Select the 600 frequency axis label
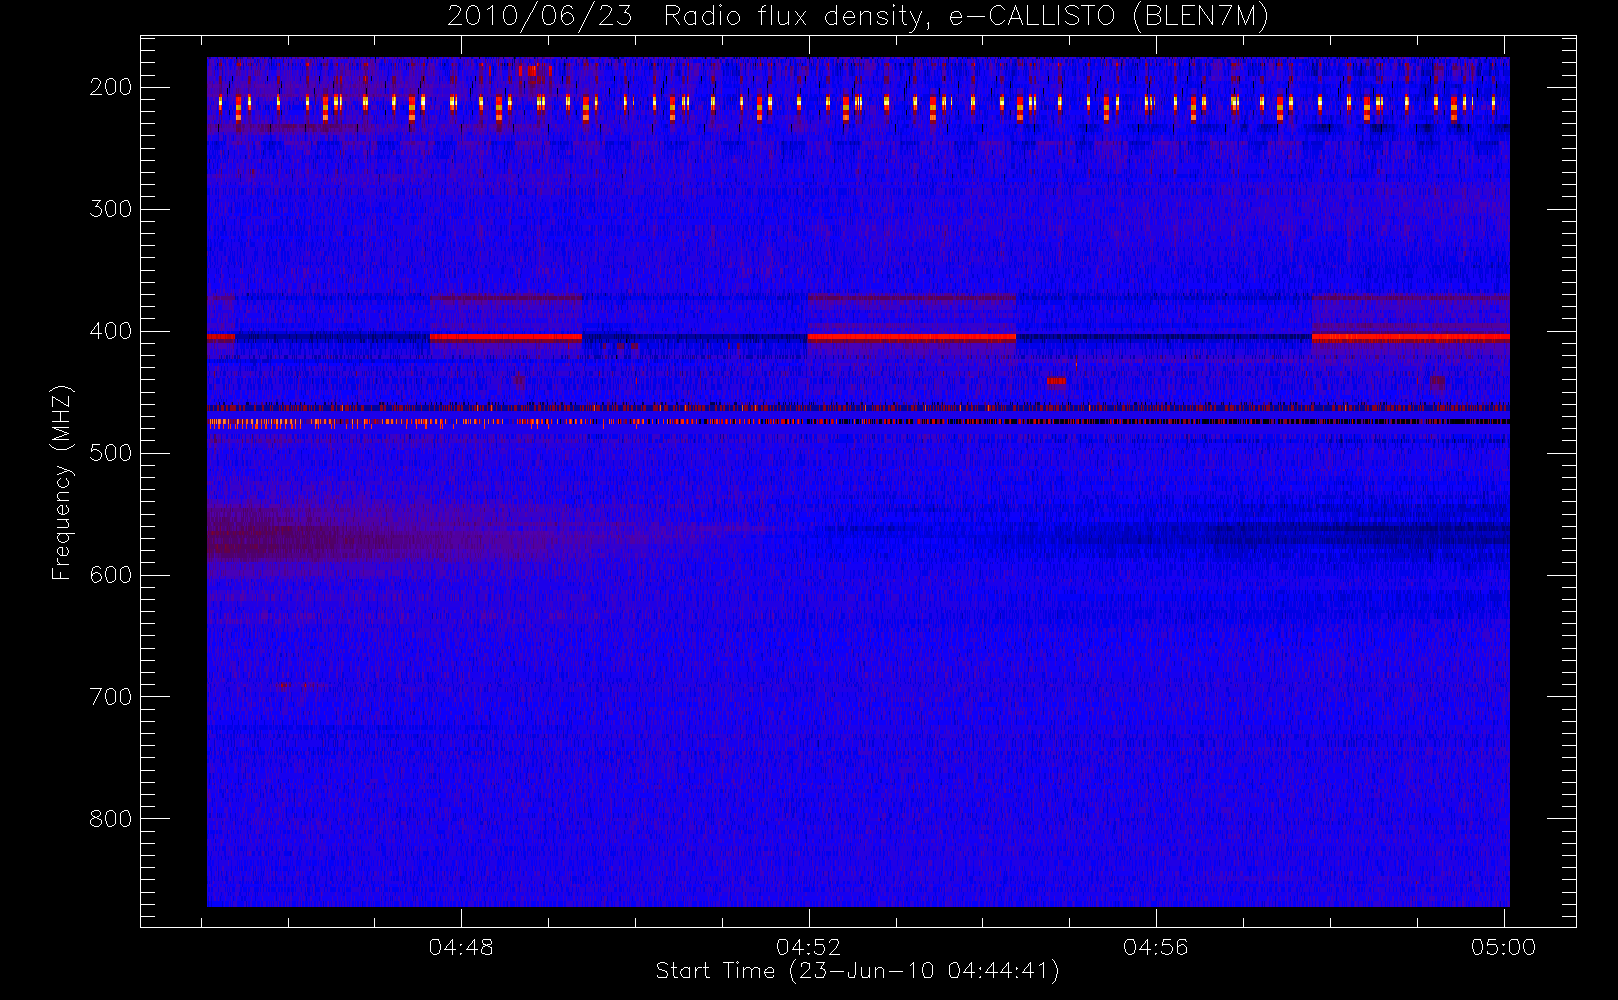This screenshot has width=1618, height=1000. pyautogui.click(x=111, y=575)
